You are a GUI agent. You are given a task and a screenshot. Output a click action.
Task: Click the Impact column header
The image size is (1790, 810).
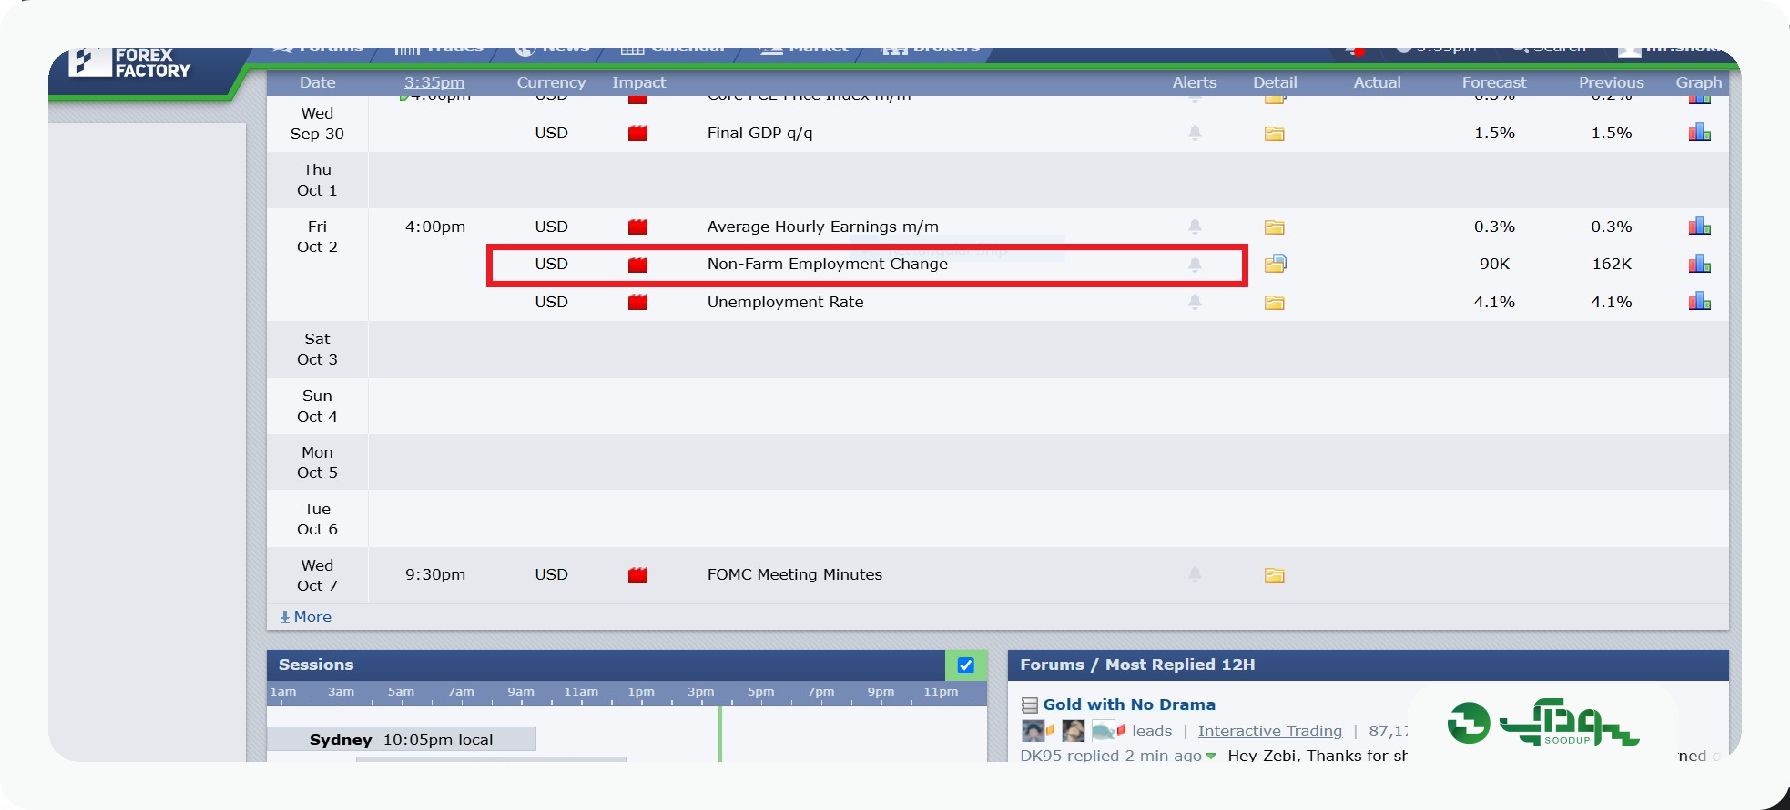coord(639,82)
